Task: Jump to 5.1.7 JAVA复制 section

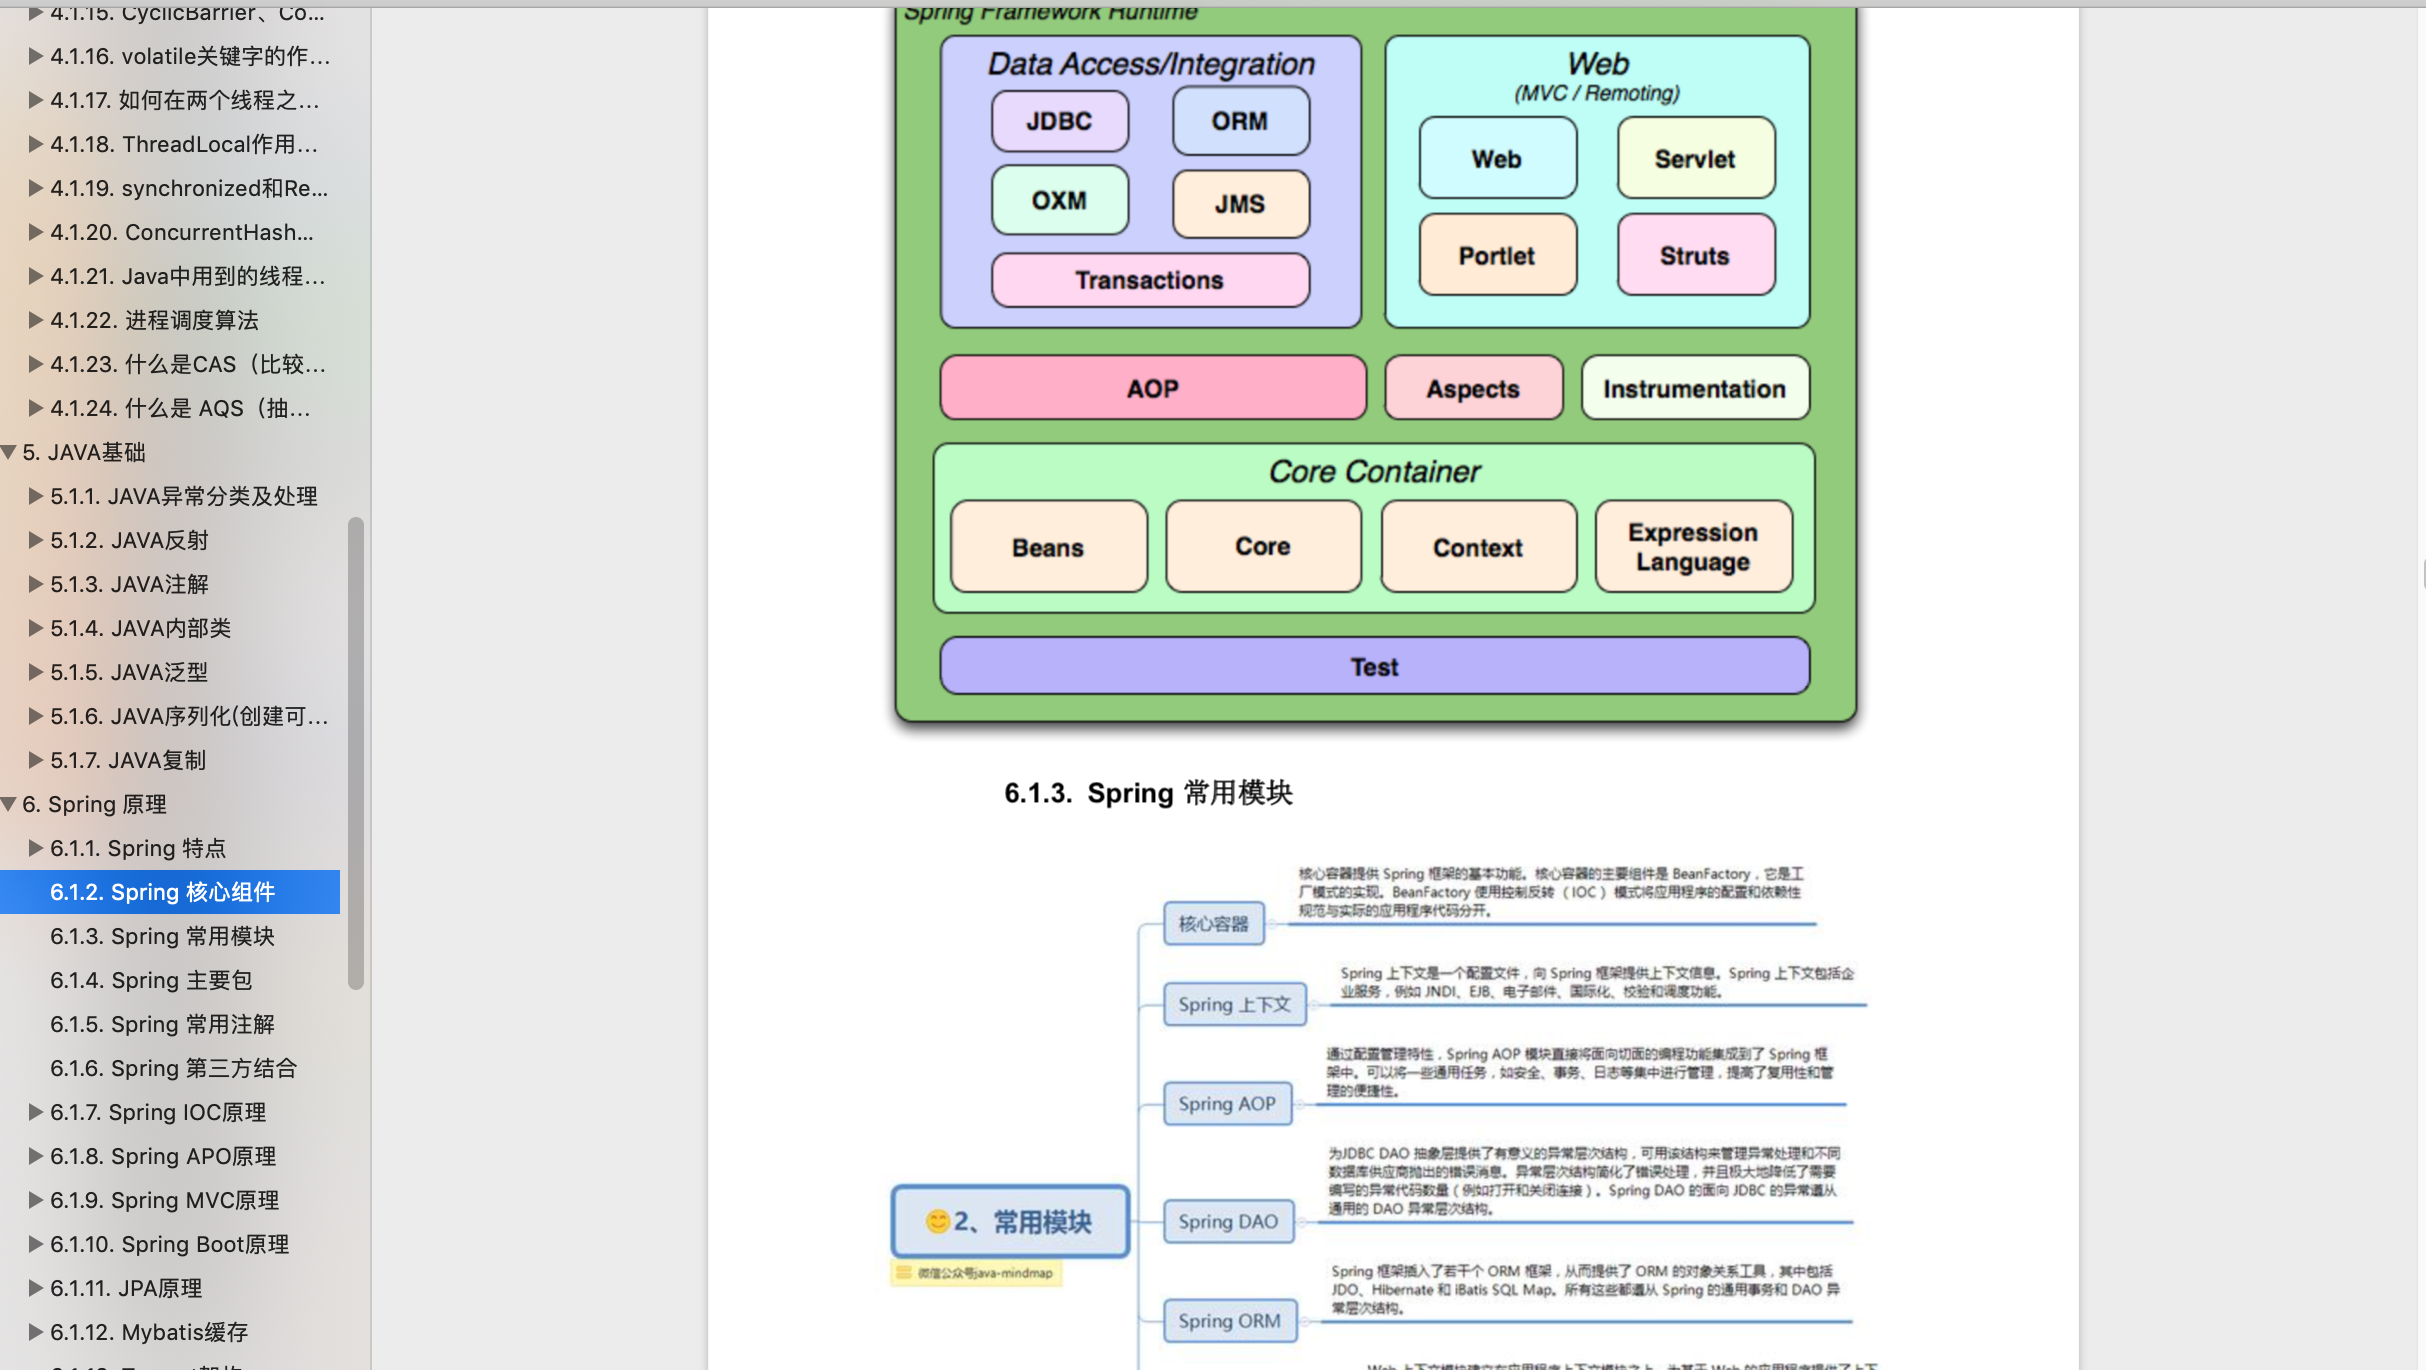Action: pos(128,760)
